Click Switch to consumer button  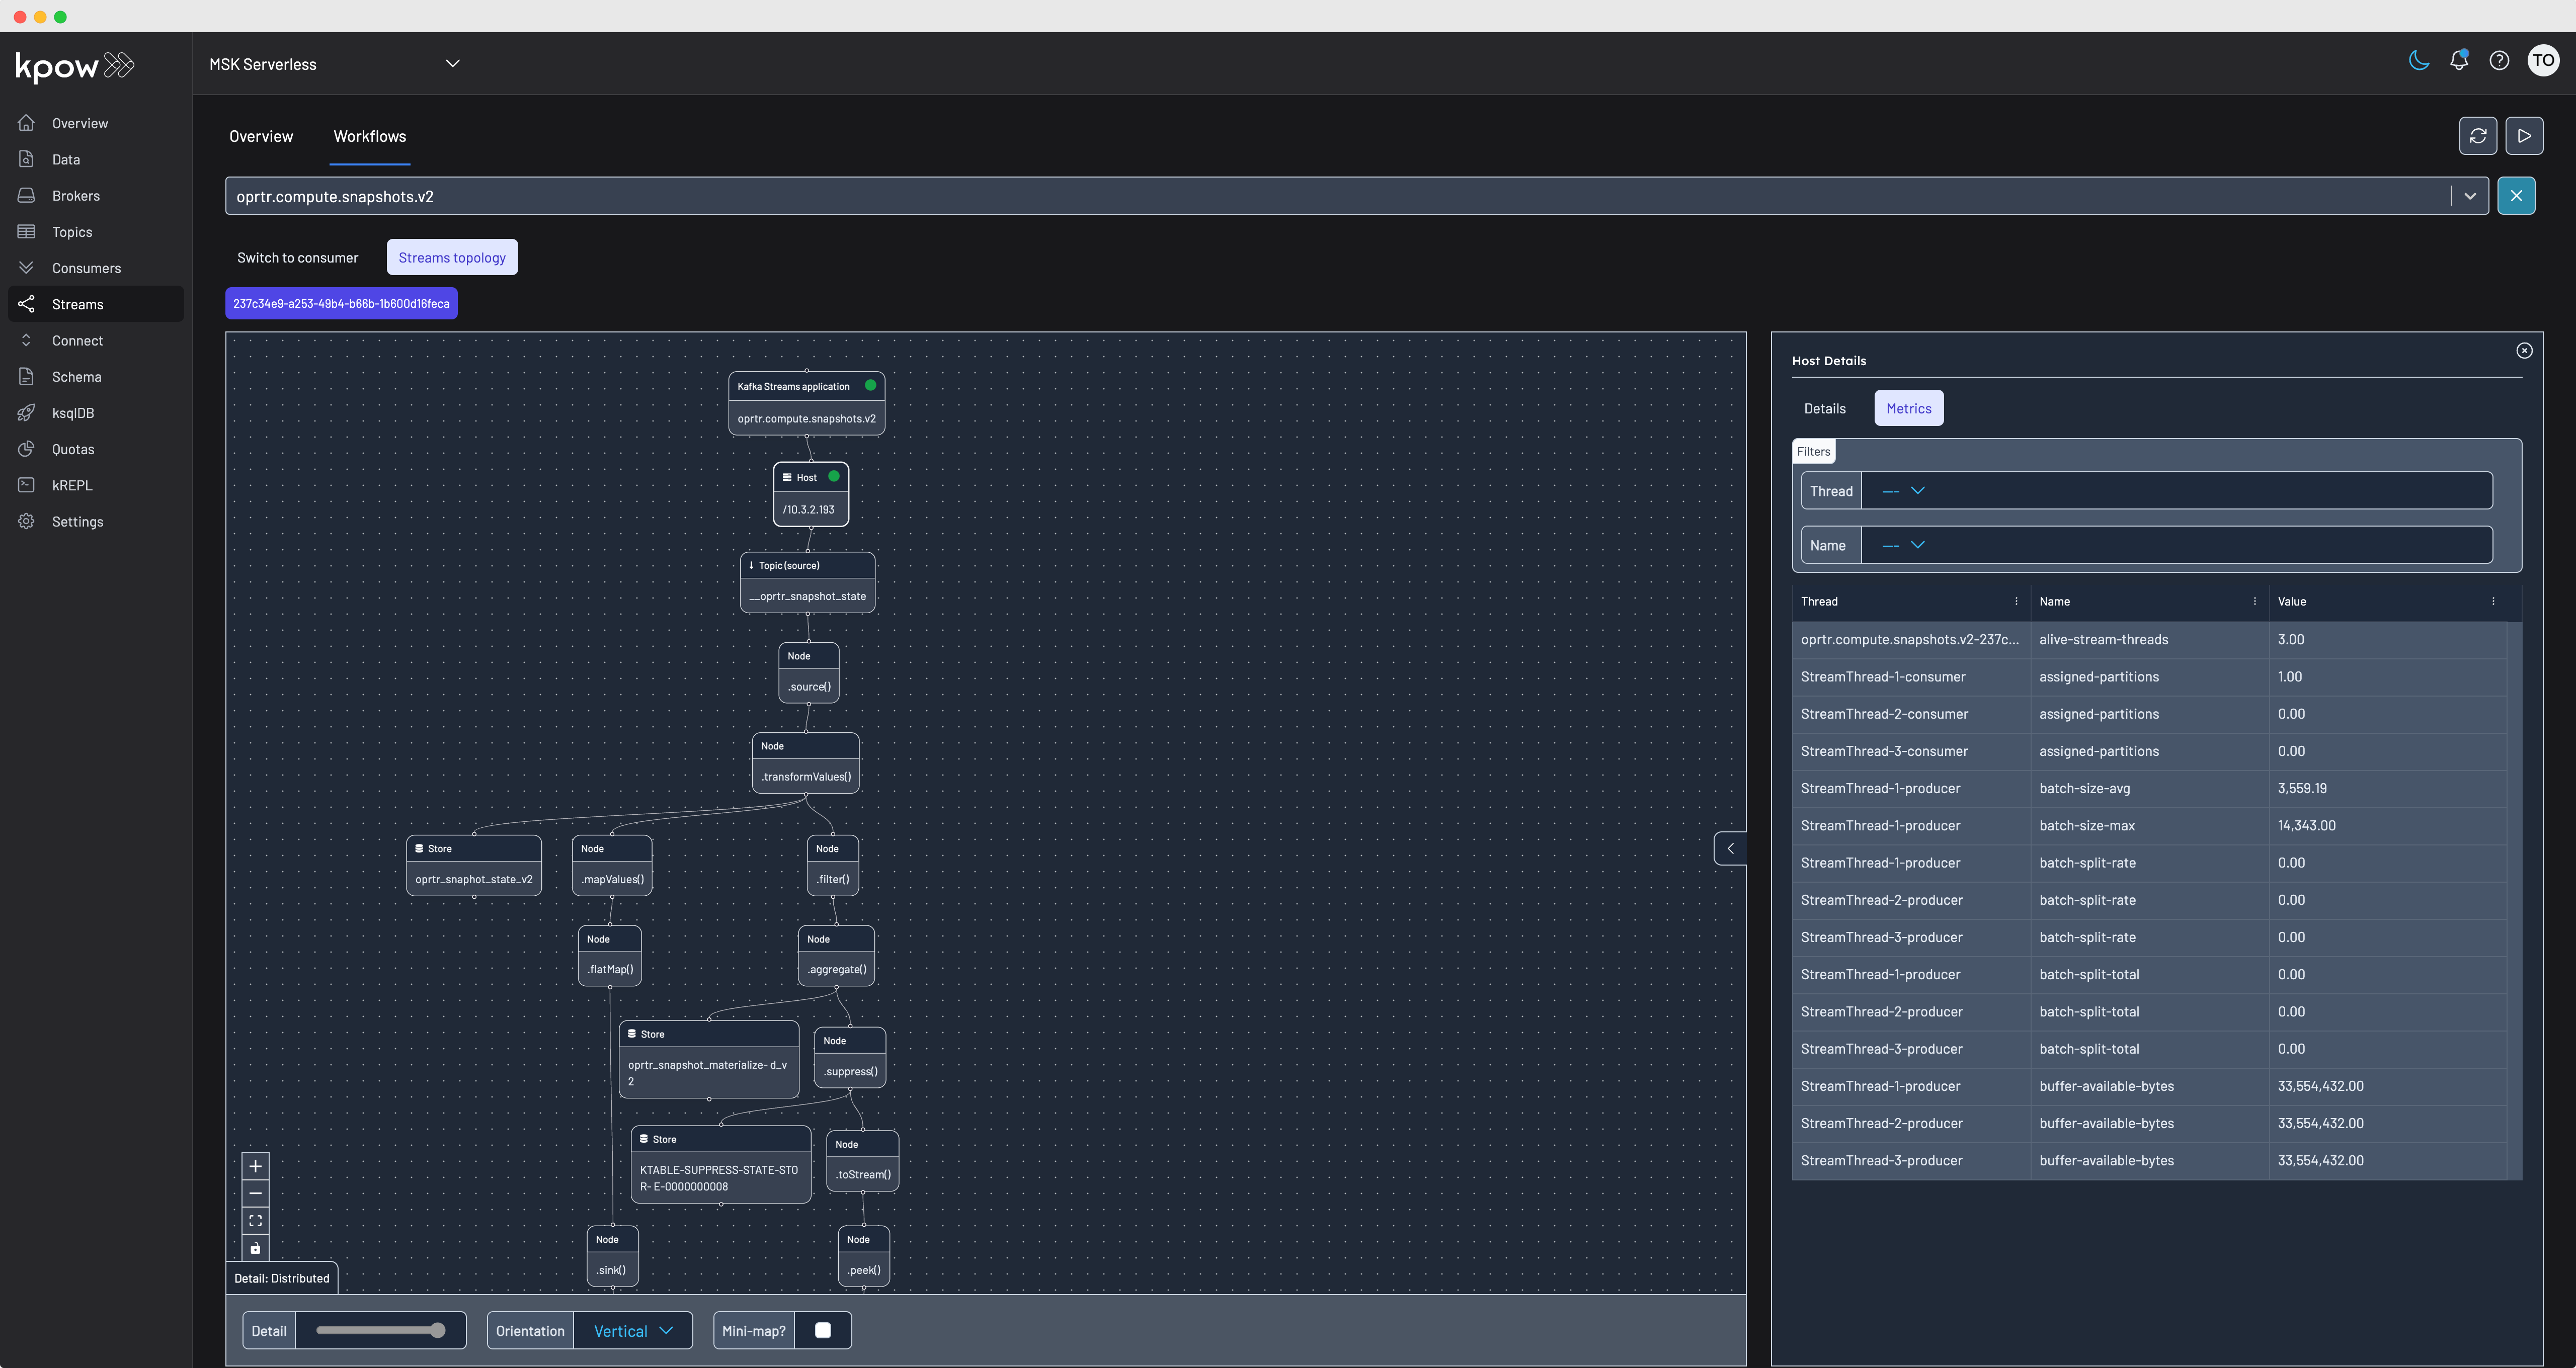pos(297,258)
